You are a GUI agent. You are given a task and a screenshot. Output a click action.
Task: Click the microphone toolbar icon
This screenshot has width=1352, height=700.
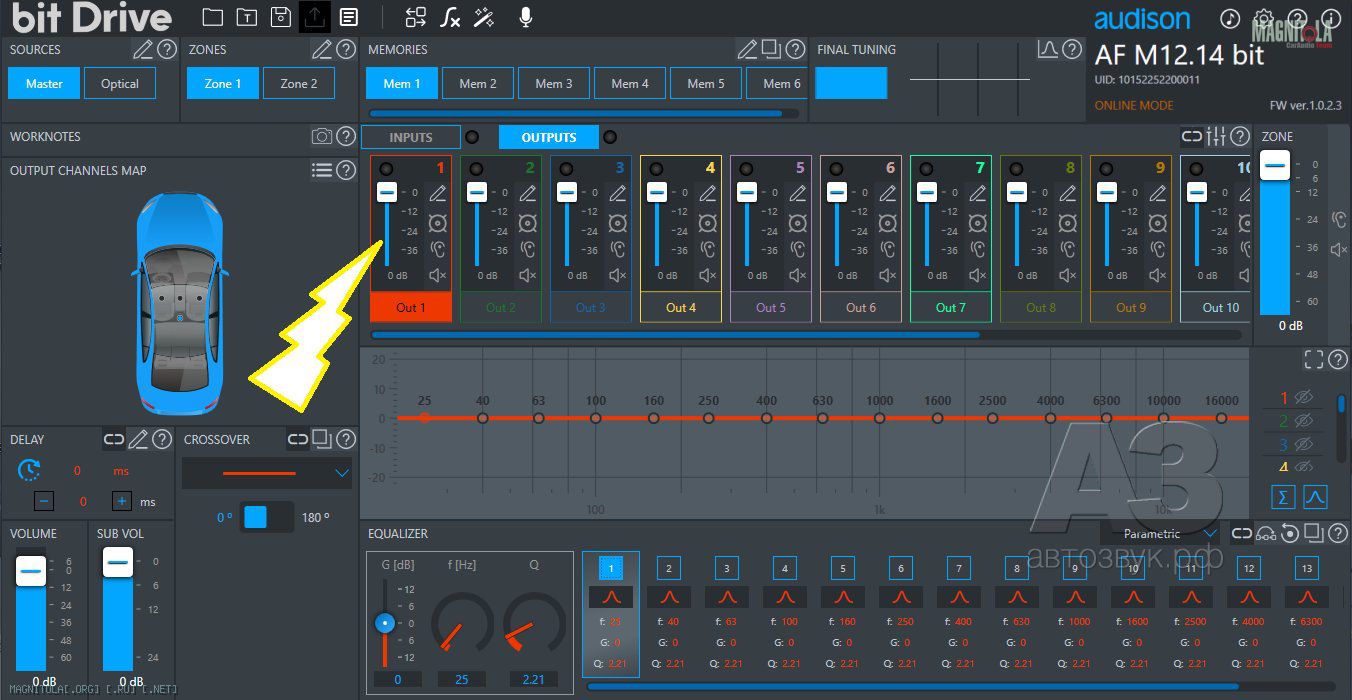(x=526, y=17)
